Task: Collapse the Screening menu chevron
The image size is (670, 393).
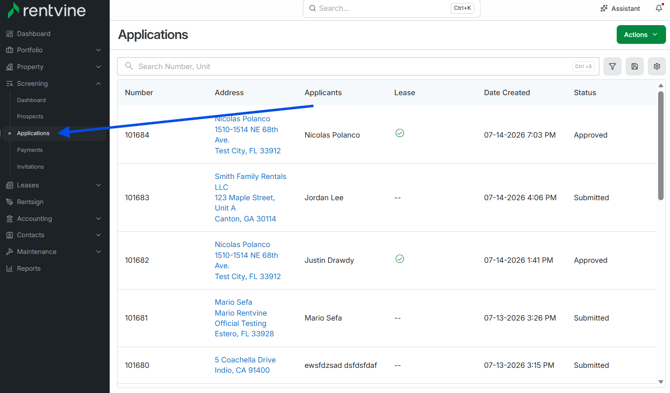Action: (x=98, y=84)
